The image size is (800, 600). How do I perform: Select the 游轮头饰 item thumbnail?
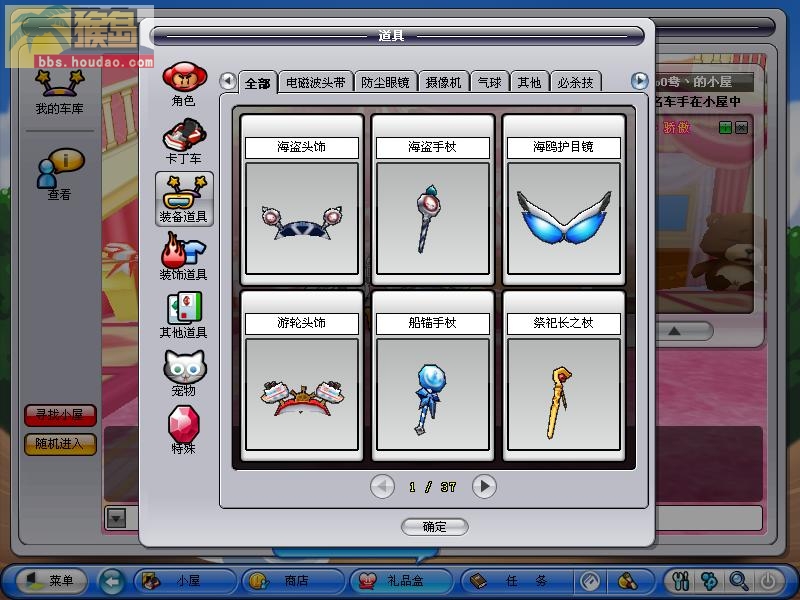(x=302, y=394)
